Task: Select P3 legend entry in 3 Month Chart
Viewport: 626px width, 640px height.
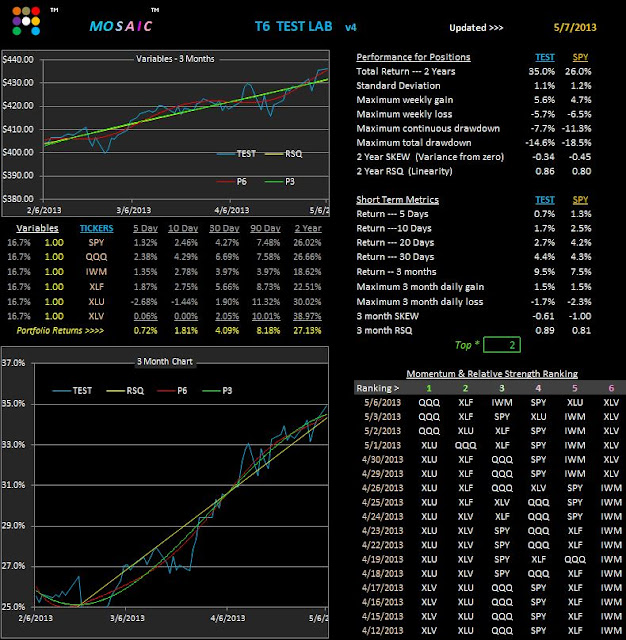Action: point(217,391)
